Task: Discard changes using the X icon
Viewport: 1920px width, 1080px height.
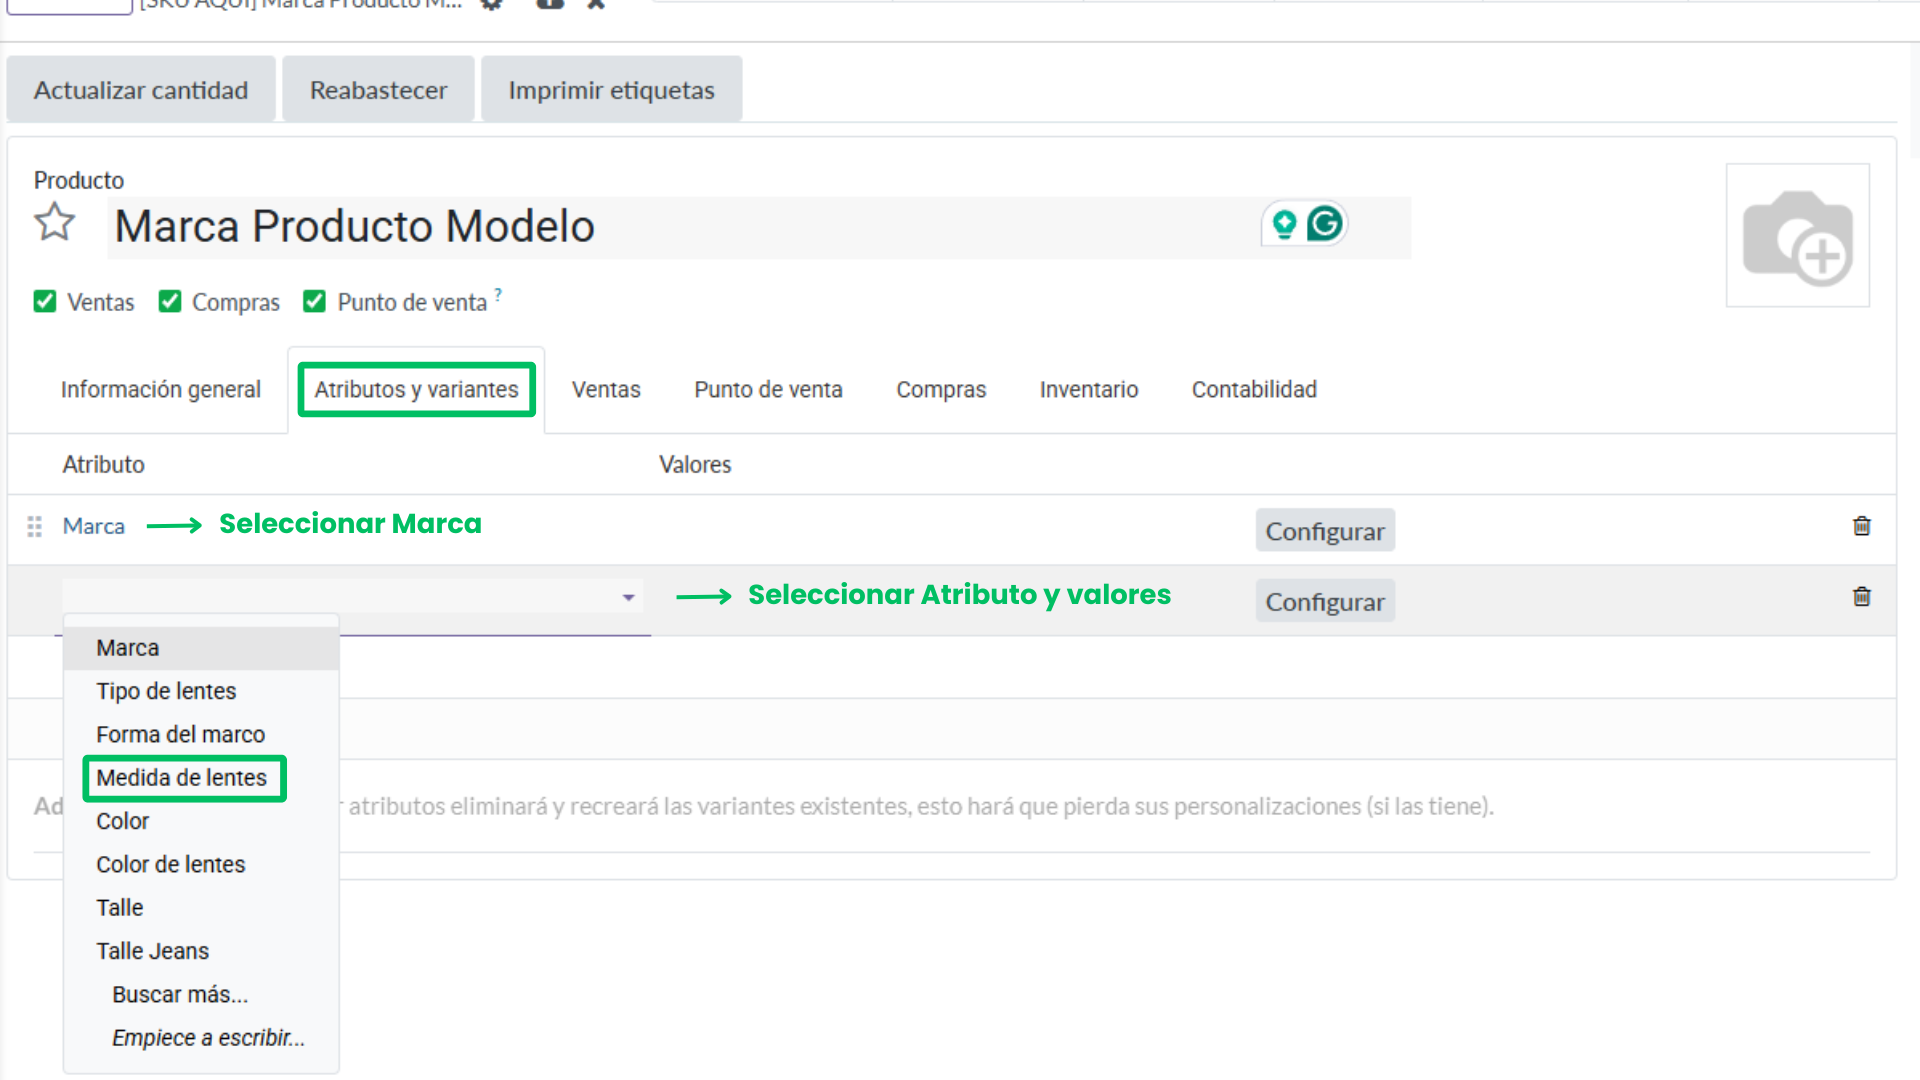Action: pos(595,5)
